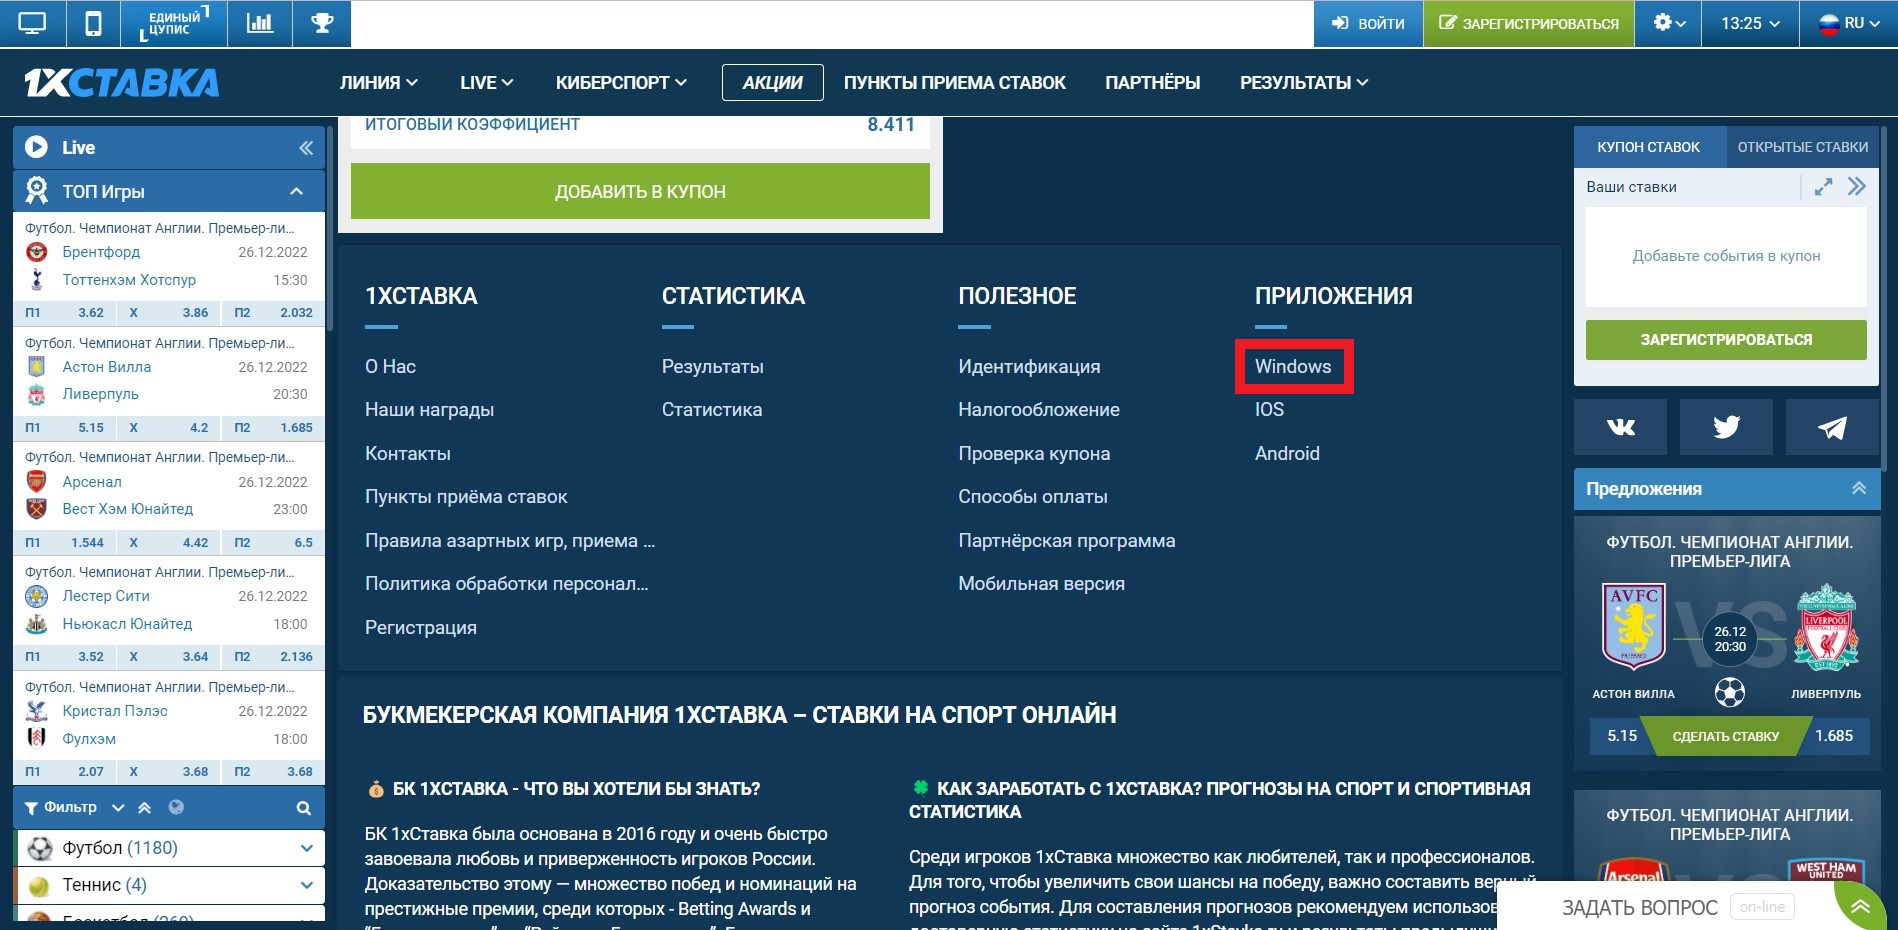The width and height of the screenshot is (1898, 930).
Task: Open the time 13:25 dropdown
Action: point(1750,24)
